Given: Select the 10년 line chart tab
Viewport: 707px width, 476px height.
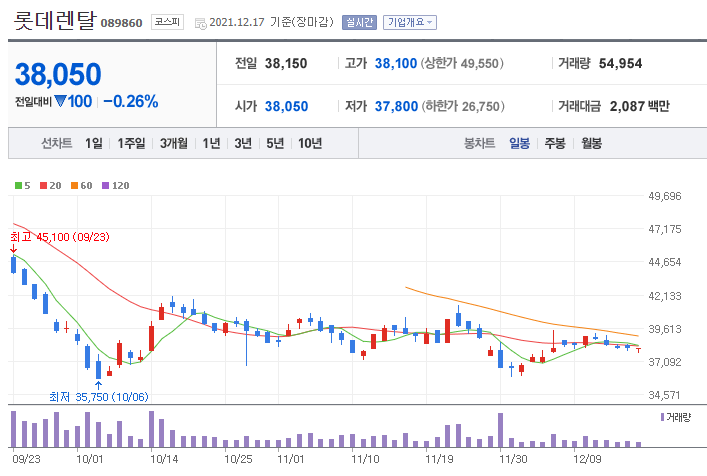Looking at the screenshot, I should pos(310,143).
